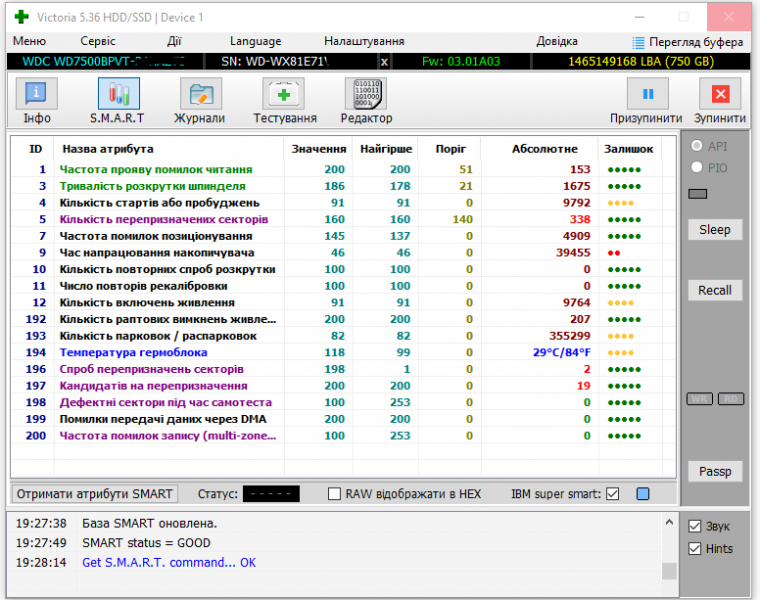The image size is (760, 600).
Task: Open the Налаштування menu
Action: (x=364, y=42)
